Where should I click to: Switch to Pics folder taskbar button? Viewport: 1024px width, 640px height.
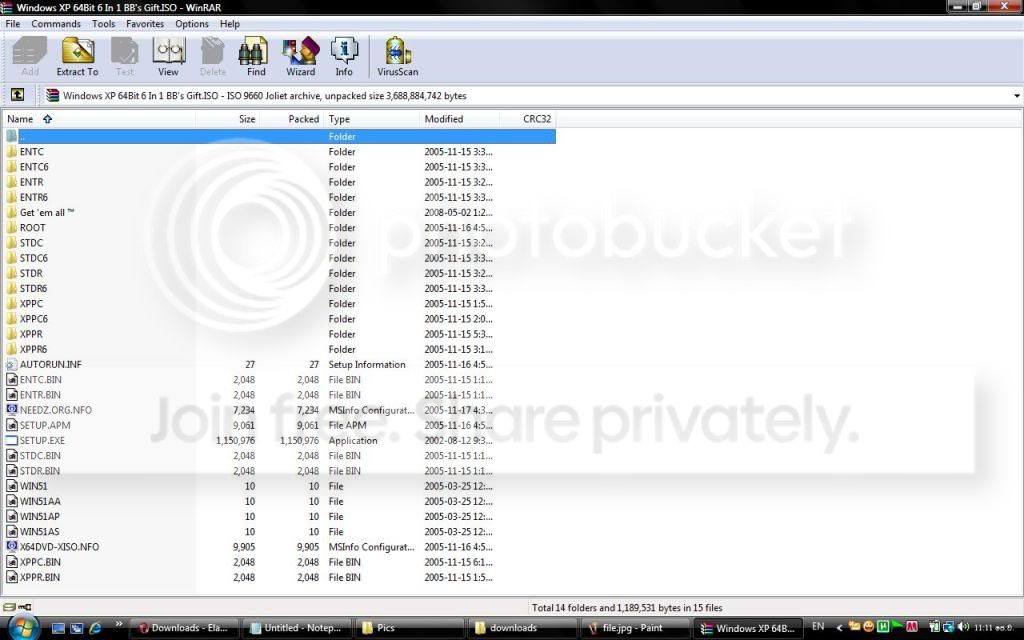click(x=410, y=628)
